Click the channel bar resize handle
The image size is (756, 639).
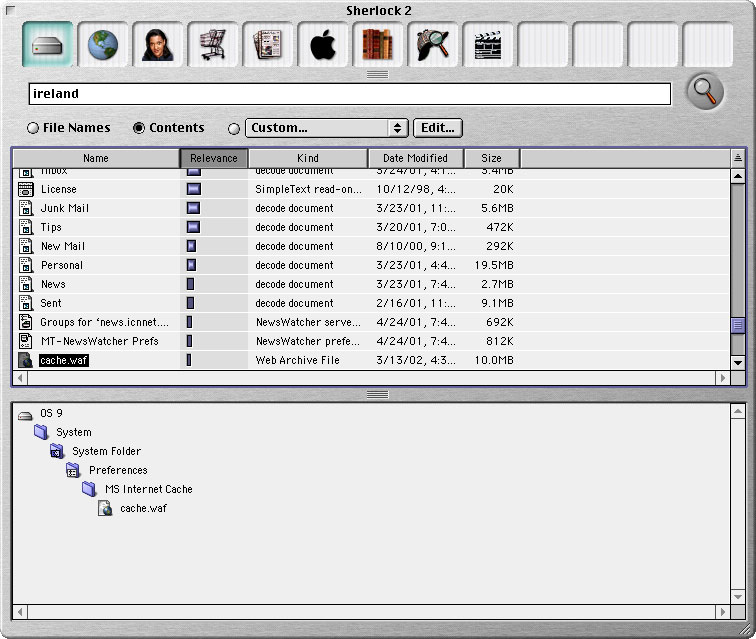click(x=378, y=74)
